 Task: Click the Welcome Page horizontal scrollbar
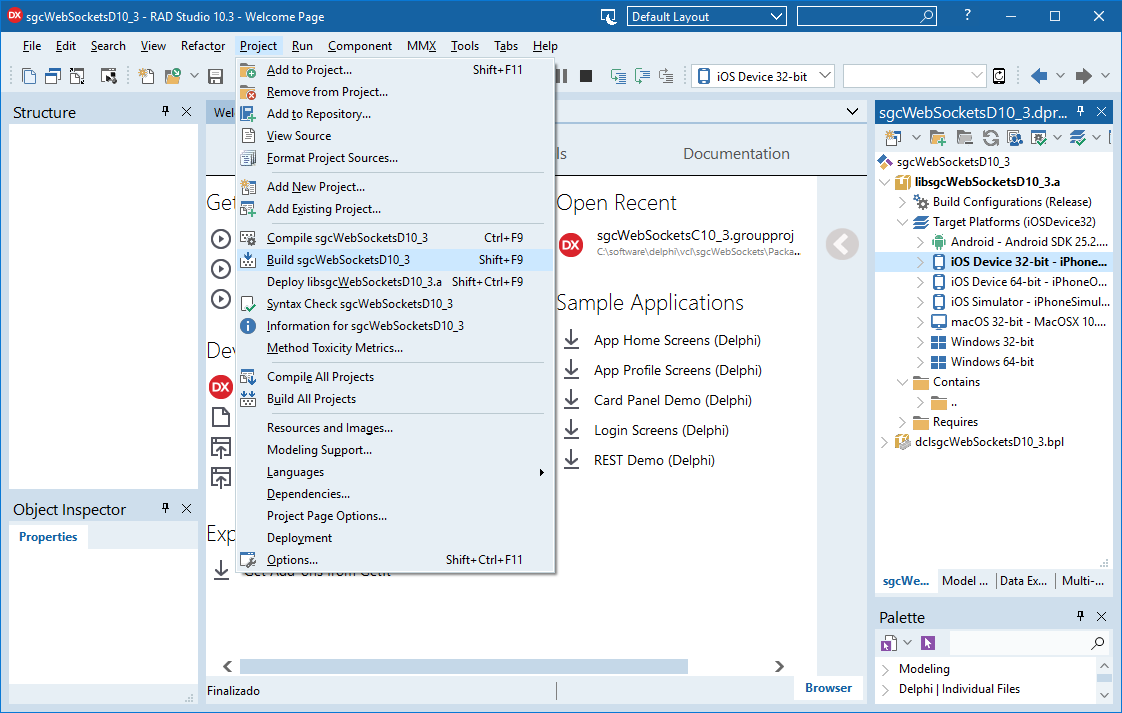[464, 666]
